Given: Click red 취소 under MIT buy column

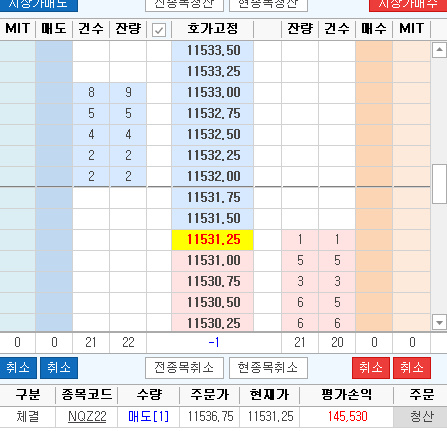Looking at the screenshot, I should pyautogui.click(x=412, y=368).
